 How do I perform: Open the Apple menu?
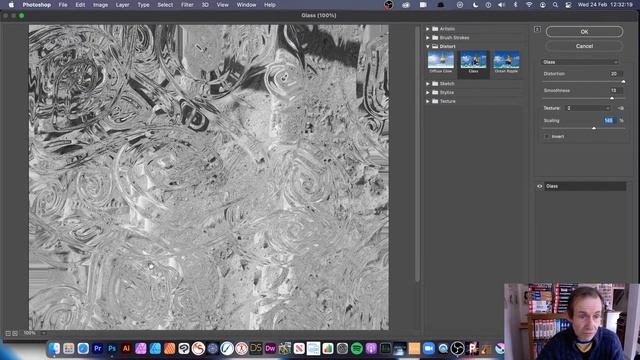[x=11, y=5]
